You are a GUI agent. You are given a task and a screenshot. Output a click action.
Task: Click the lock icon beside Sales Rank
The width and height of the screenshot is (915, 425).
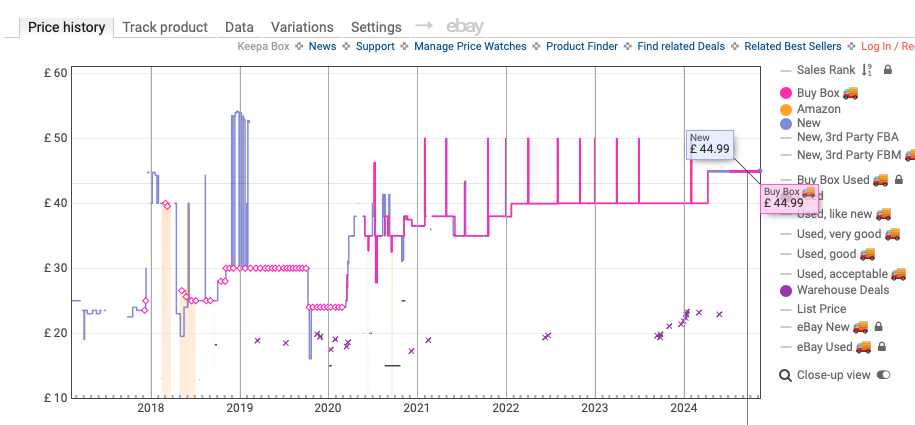[886, 70]
